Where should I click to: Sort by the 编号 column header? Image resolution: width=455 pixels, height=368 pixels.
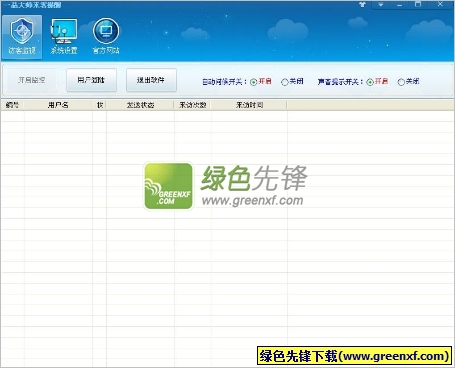coord(12,105)
